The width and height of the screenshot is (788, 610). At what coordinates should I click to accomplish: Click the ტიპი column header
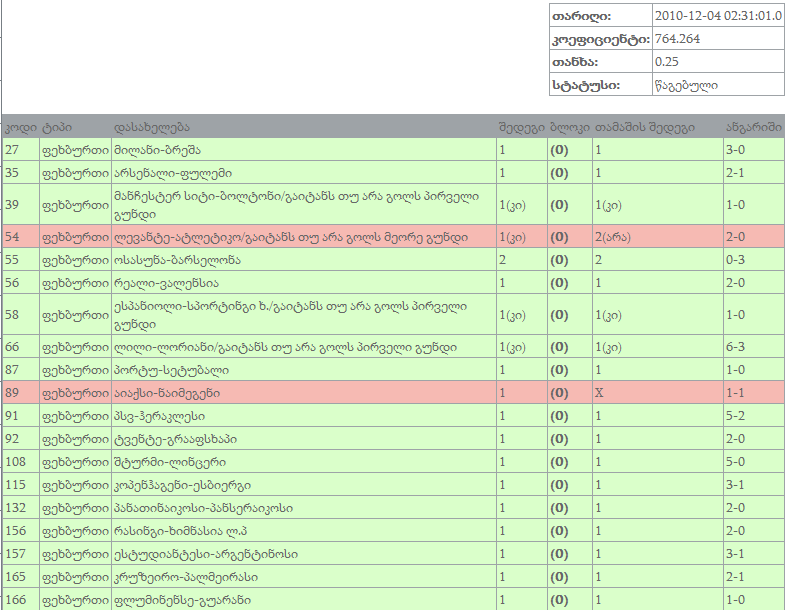point(57,128)
